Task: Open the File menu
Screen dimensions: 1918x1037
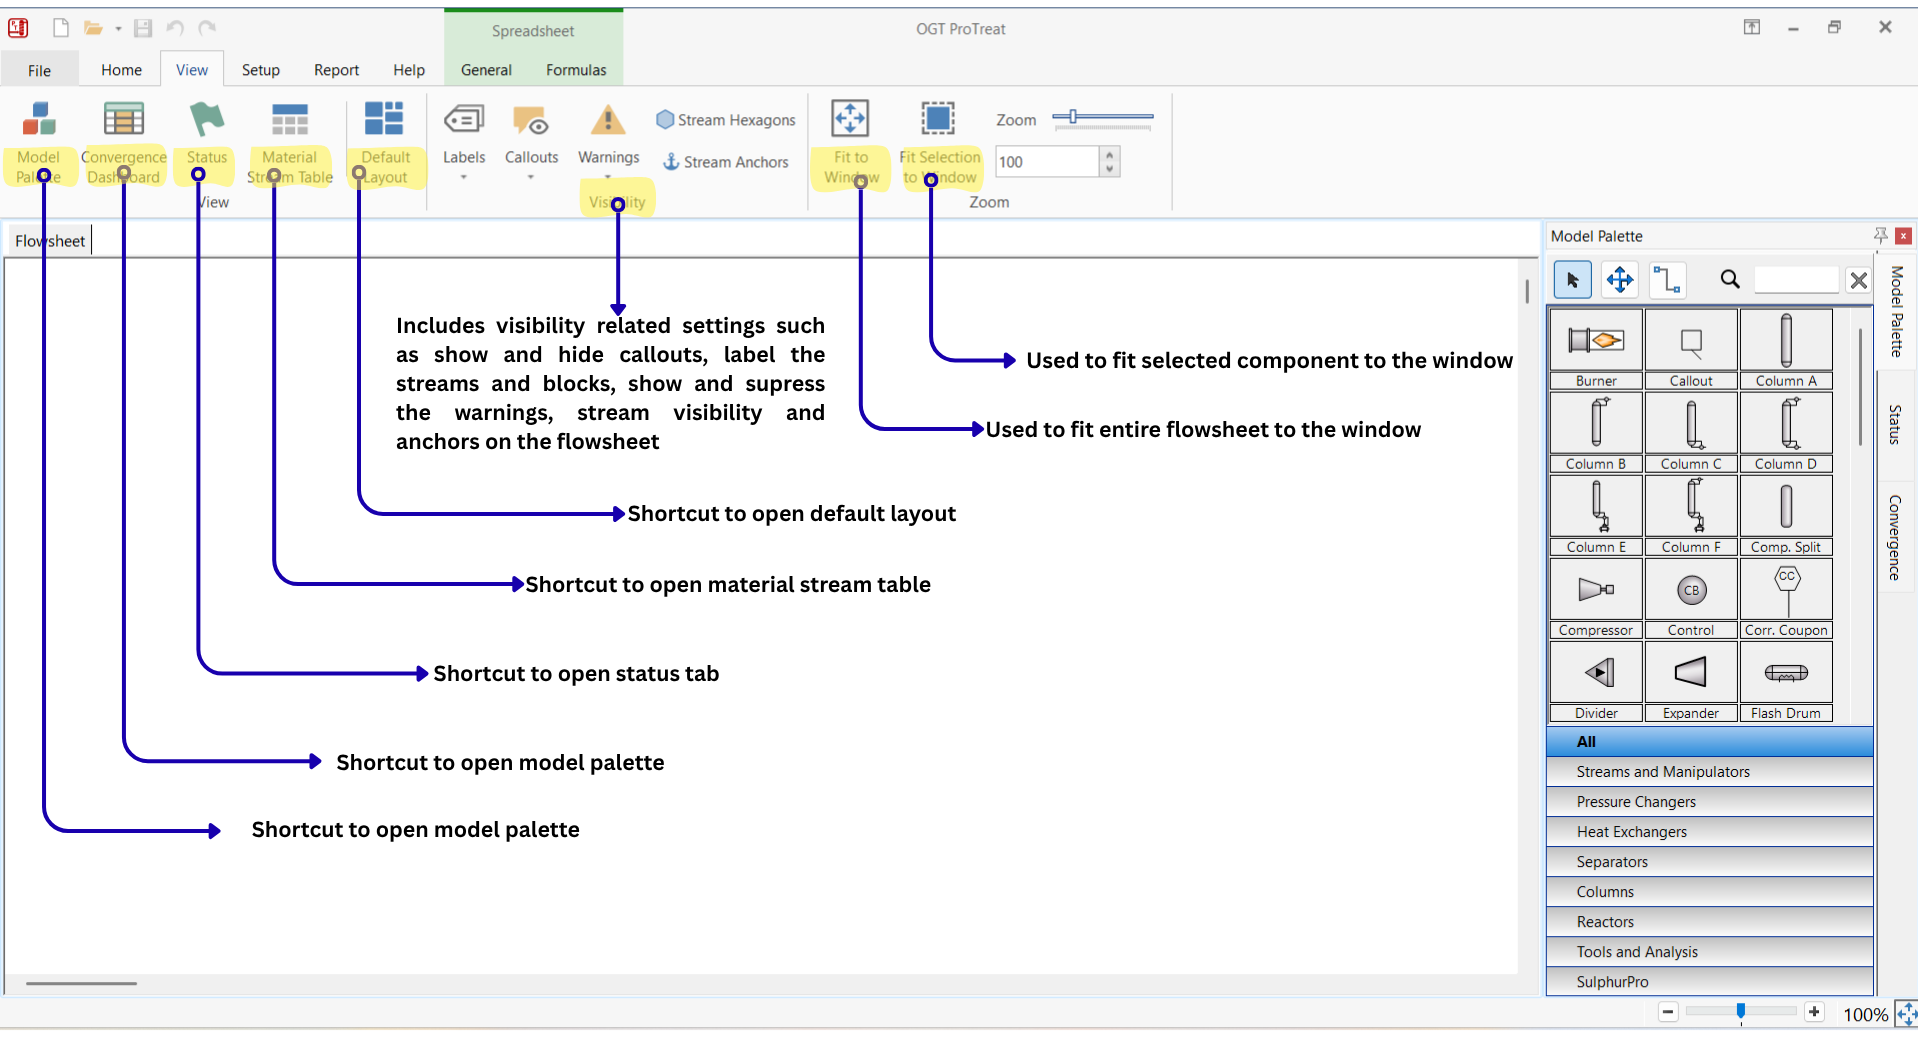Action: click(40, 70)
